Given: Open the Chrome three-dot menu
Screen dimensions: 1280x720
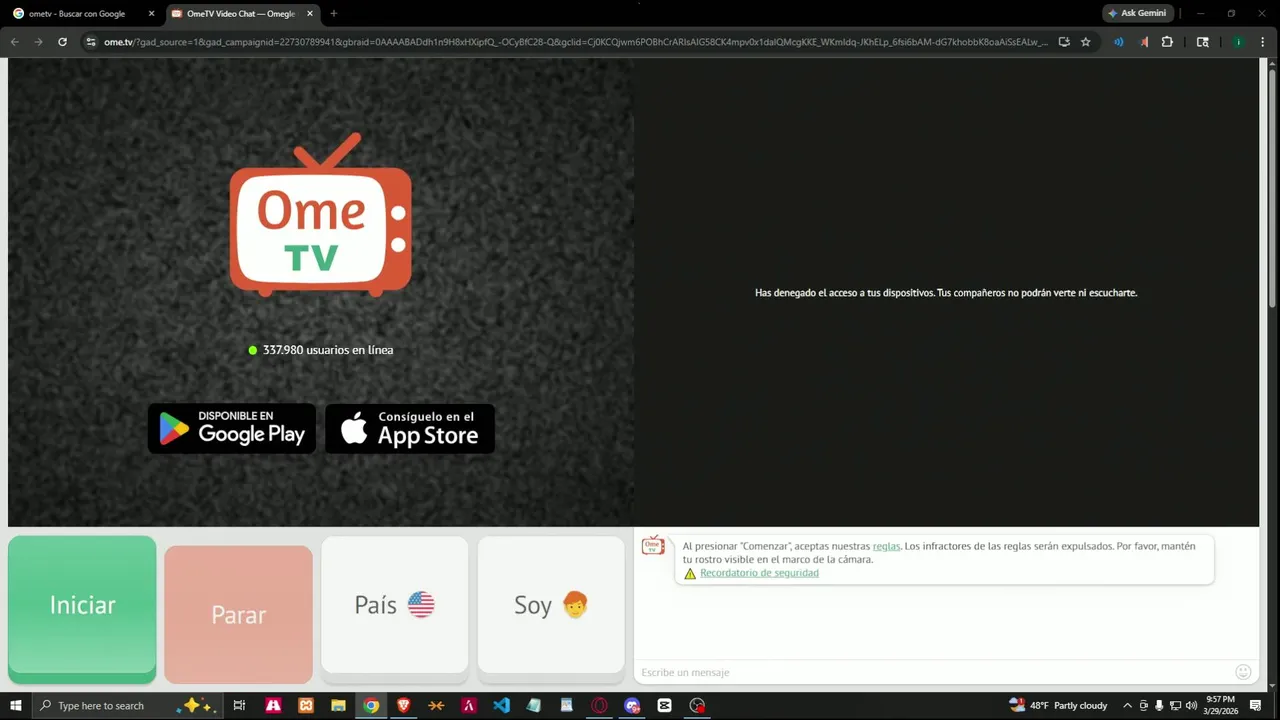Looking at the screenshot, I should click(1264, 42).
